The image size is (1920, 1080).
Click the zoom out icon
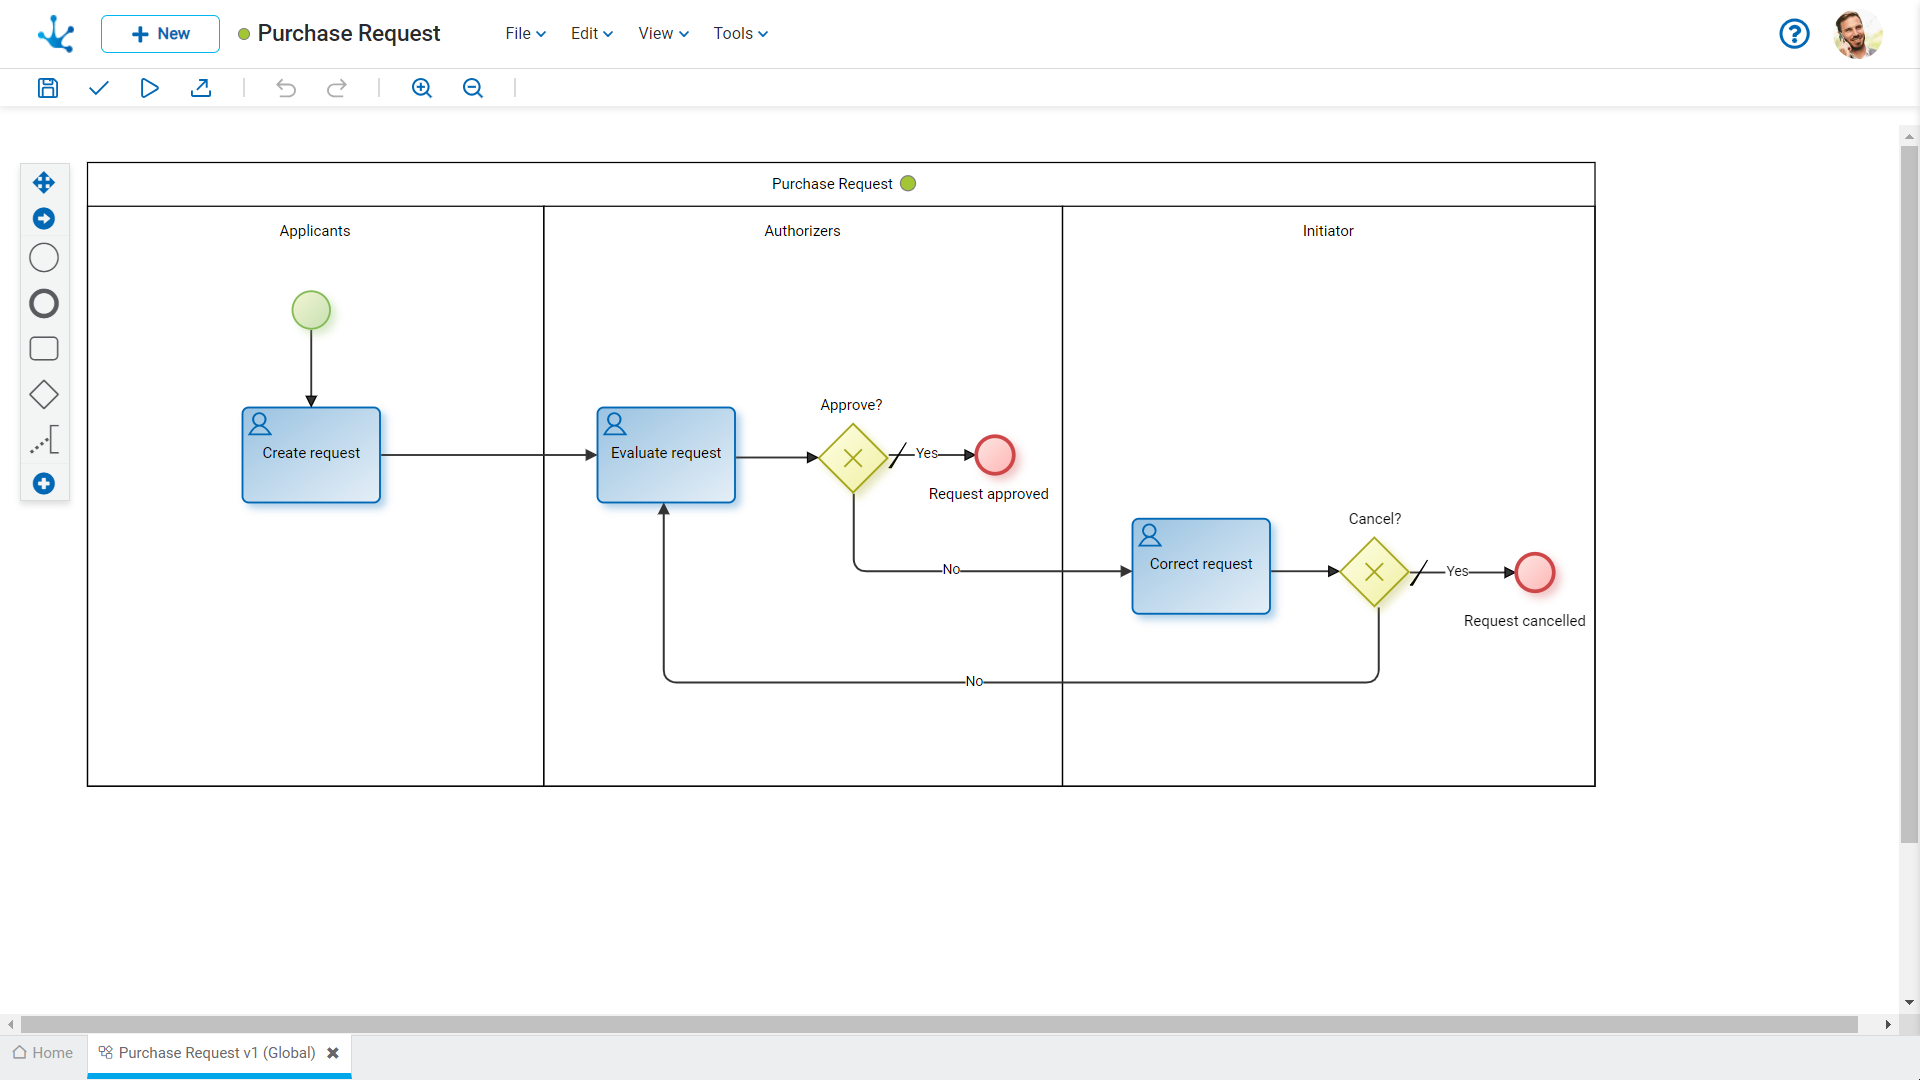(x=471, y=88)
